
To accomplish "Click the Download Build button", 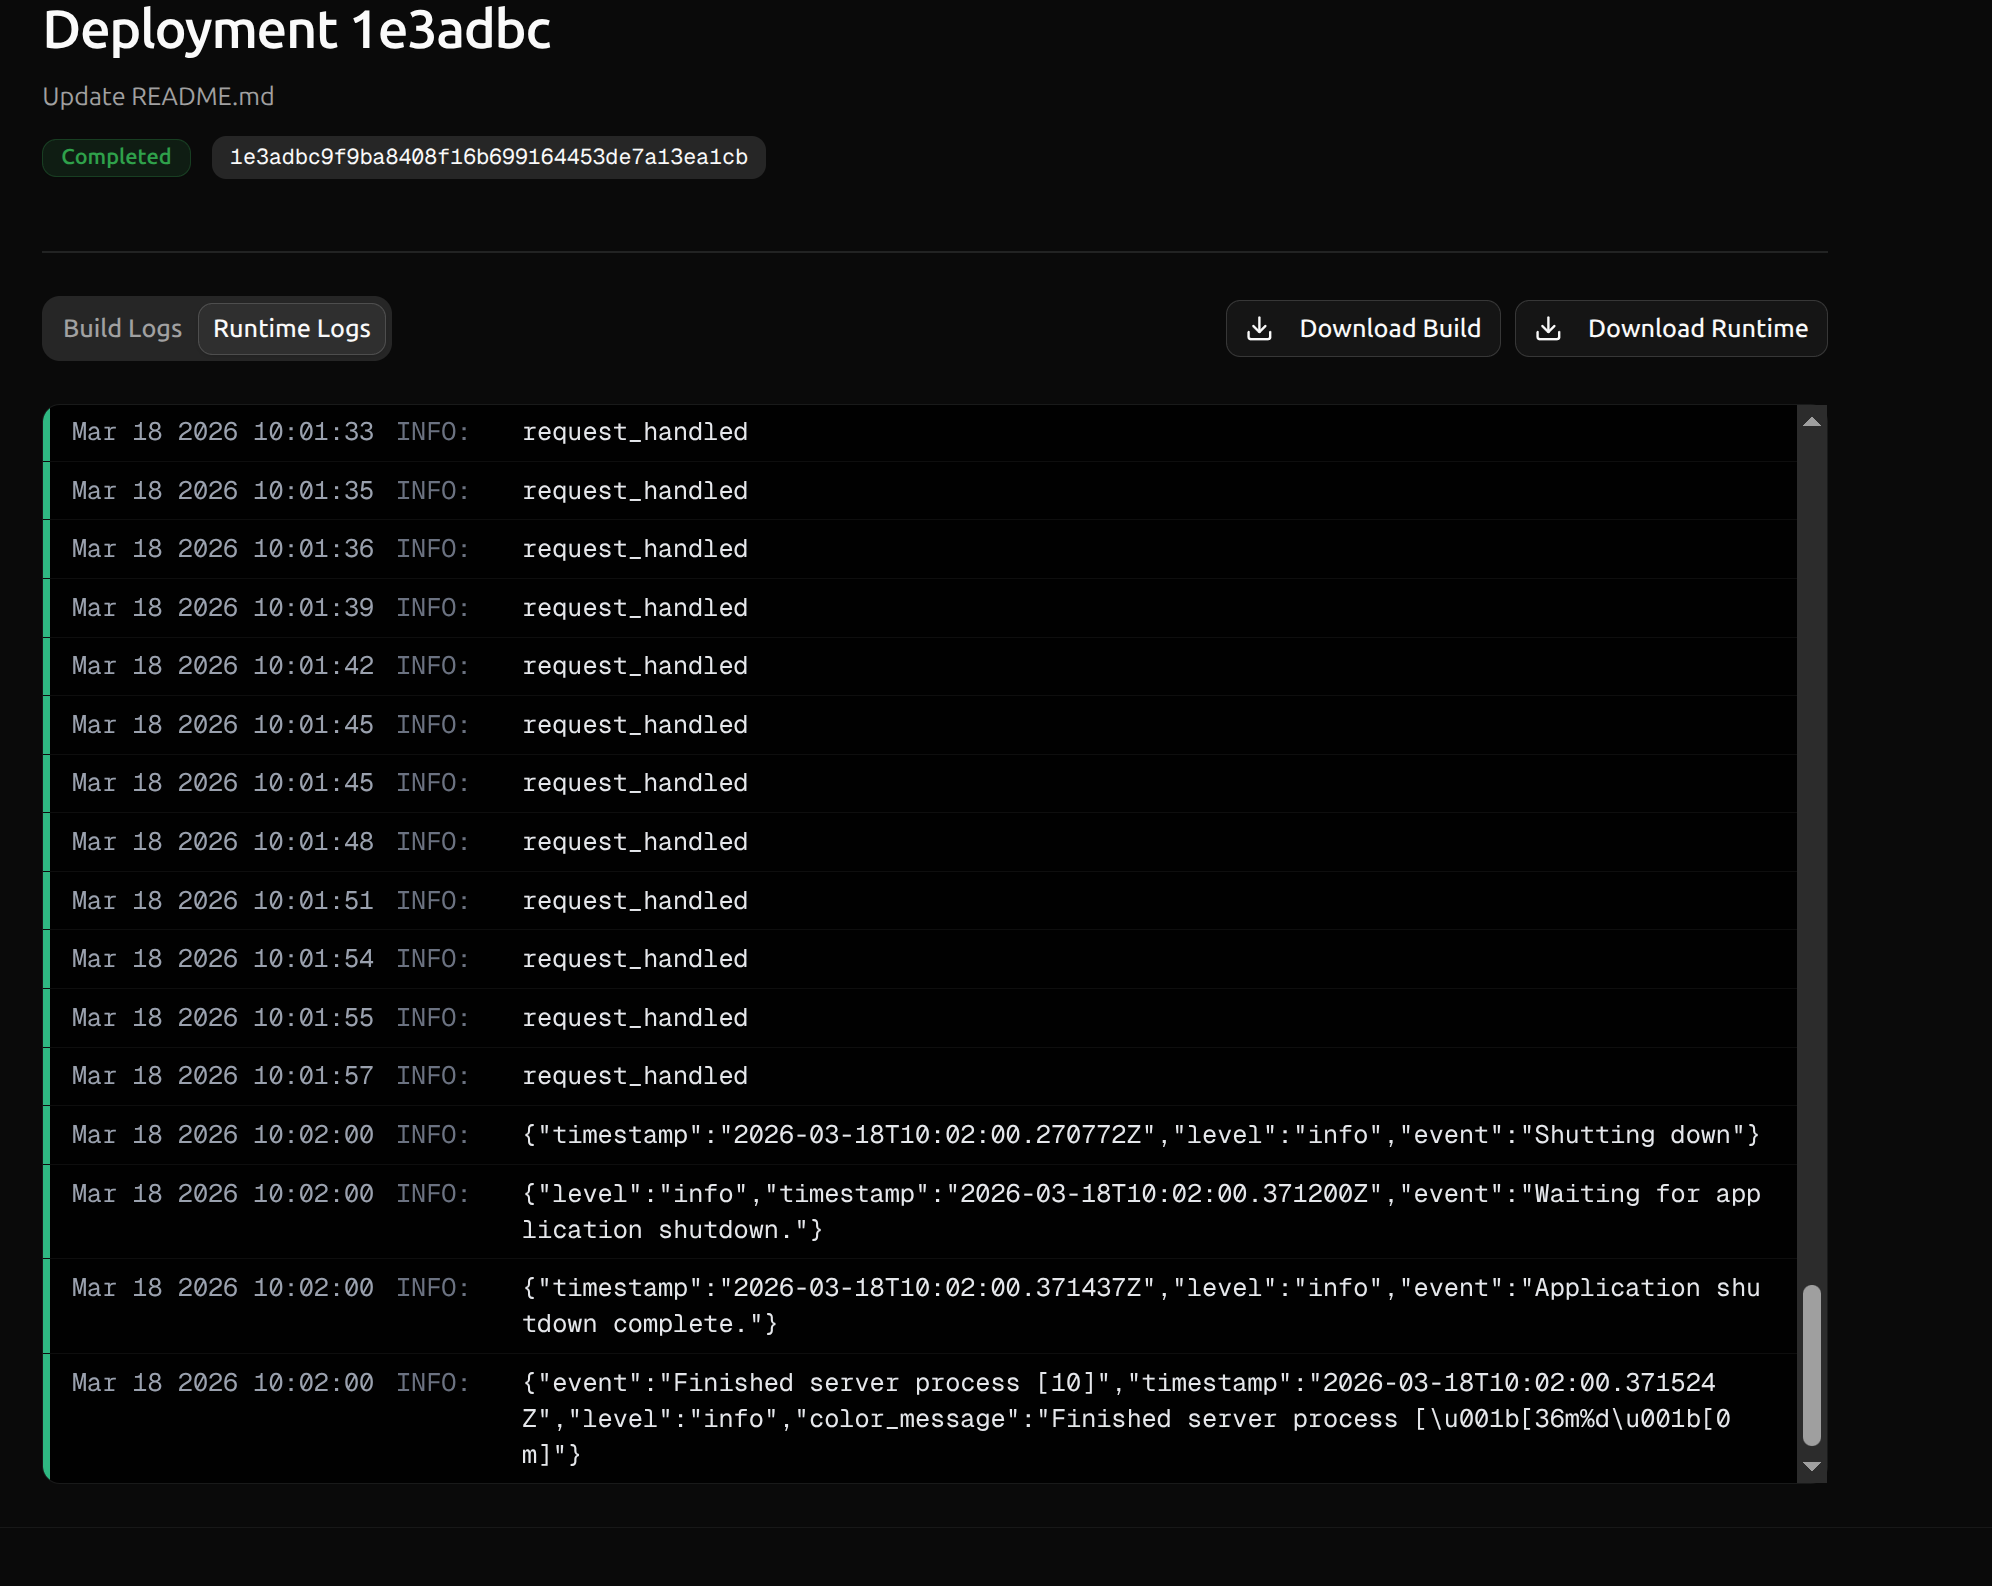I will [x=1362, y=328].
